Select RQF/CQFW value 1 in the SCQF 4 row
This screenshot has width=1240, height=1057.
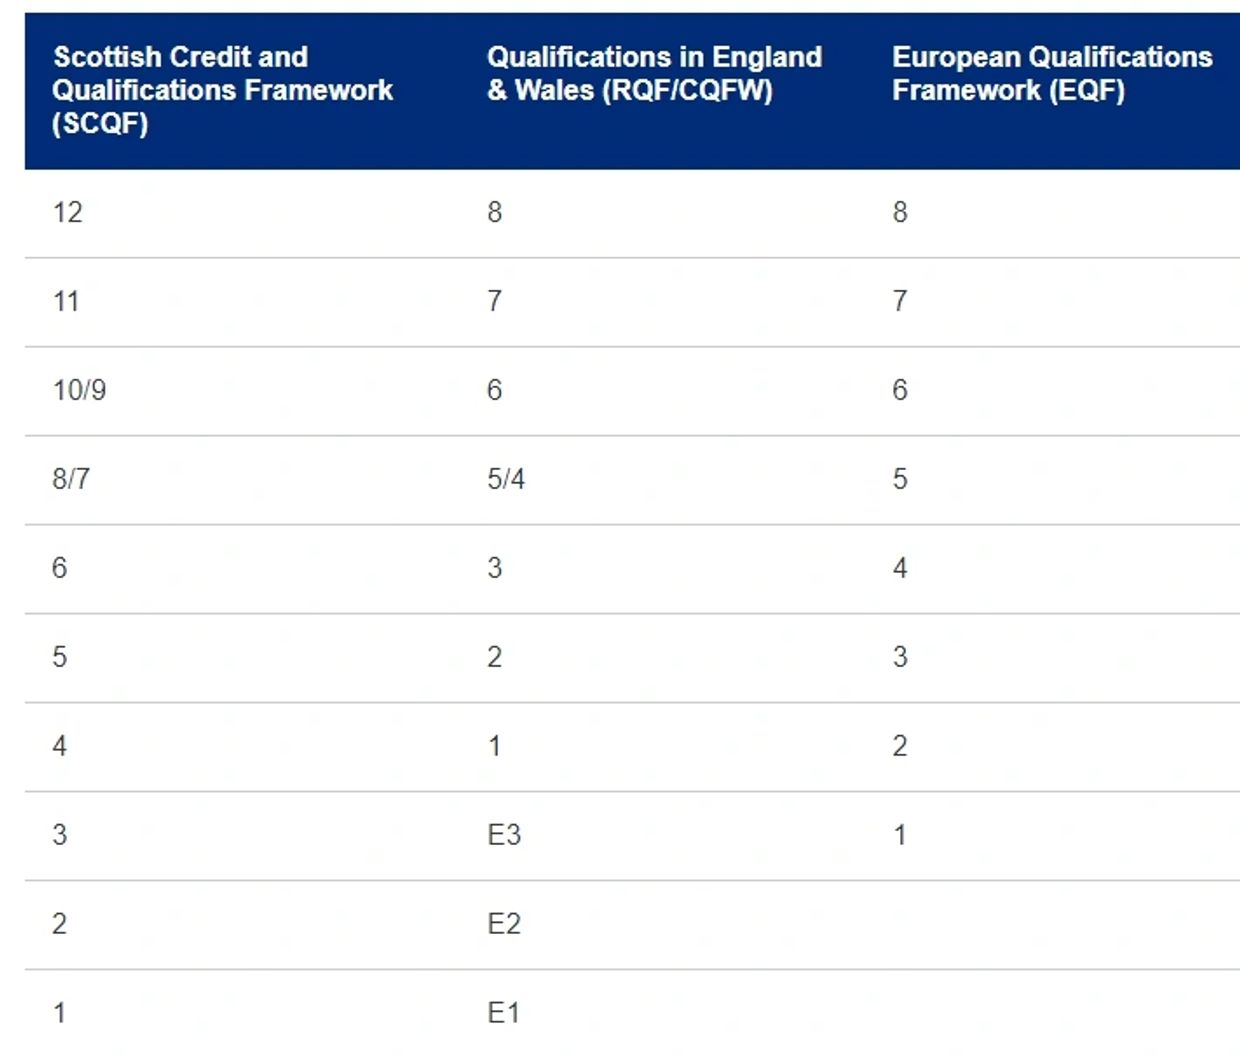495,746
